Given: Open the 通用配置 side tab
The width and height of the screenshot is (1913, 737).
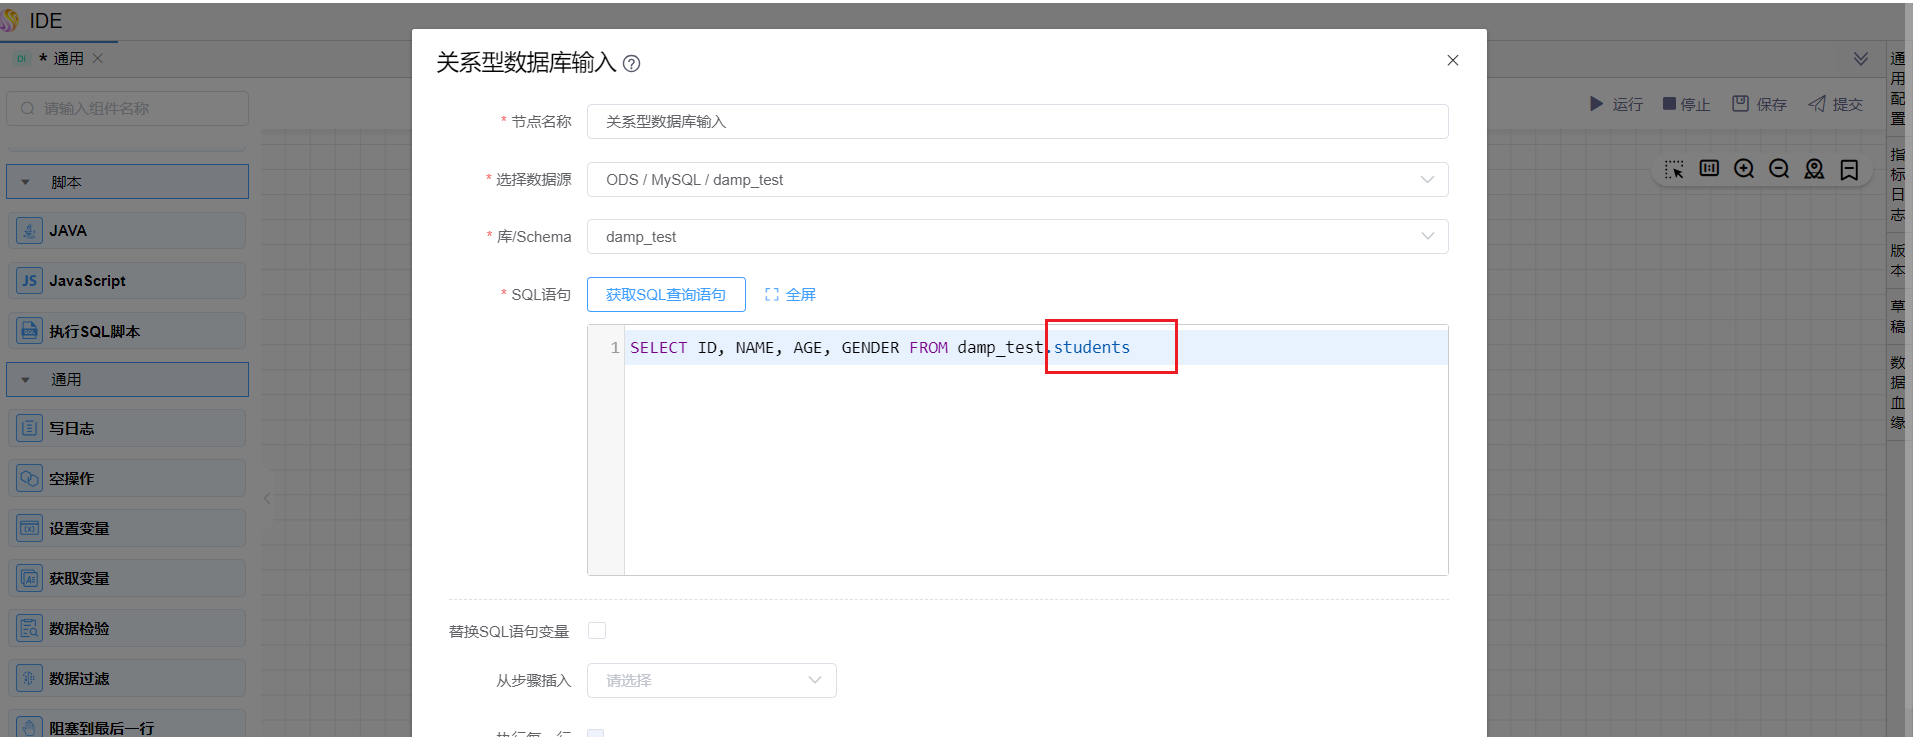Looking at the screenshot, I should pyautogui.click(x=1898, y=89).
